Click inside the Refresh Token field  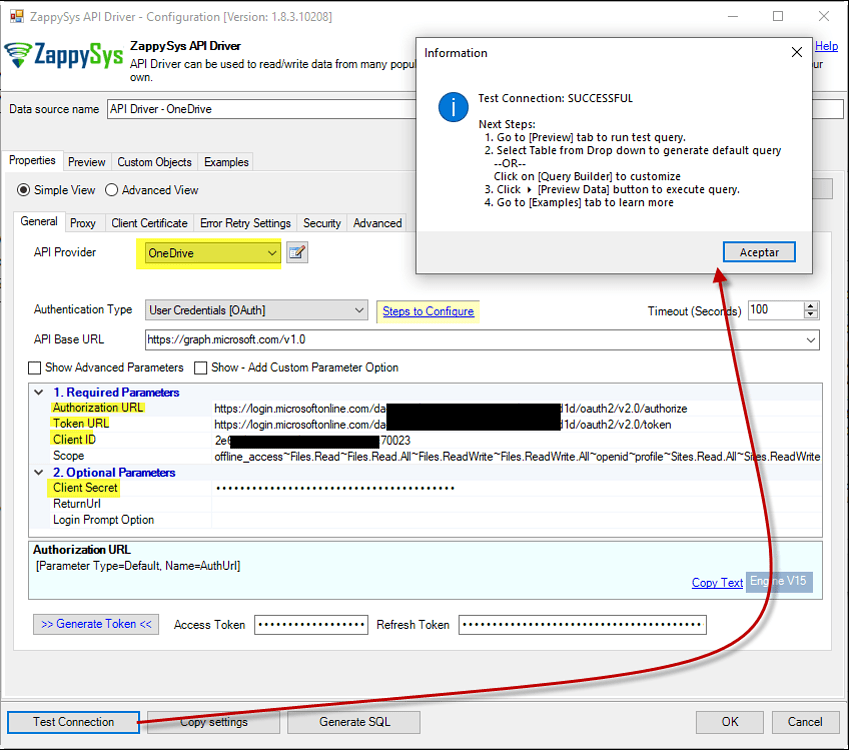pos(580,625)
